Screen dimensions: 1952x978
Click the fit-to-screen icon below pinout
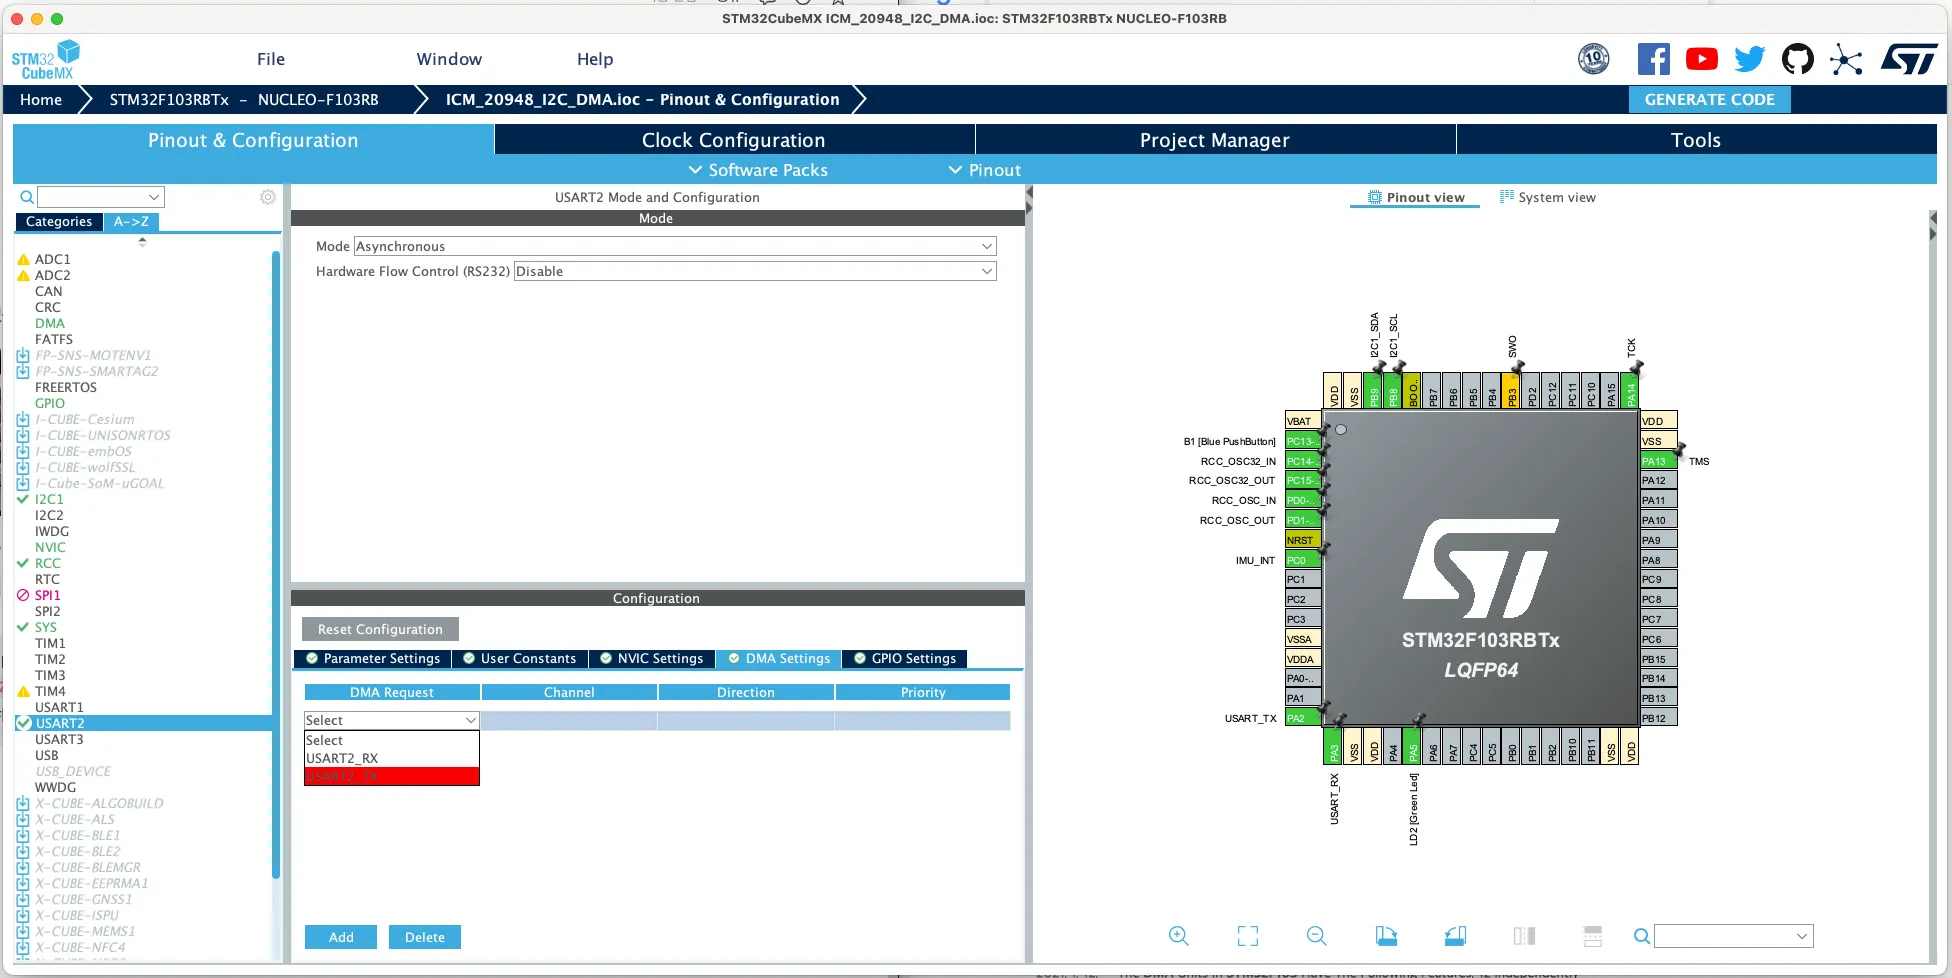tap(1248, 936)
